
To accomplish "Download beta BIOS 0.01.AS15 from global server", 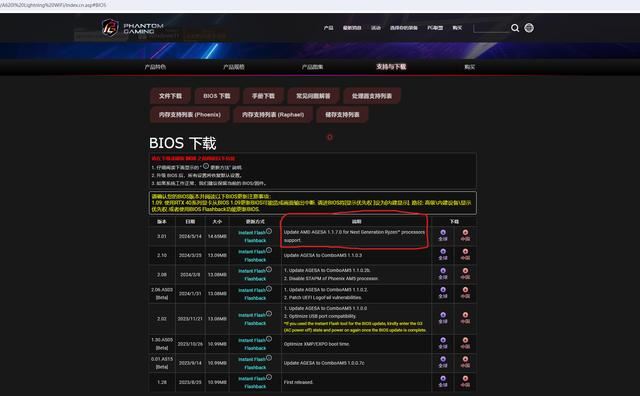I will [x=443, y=363].
